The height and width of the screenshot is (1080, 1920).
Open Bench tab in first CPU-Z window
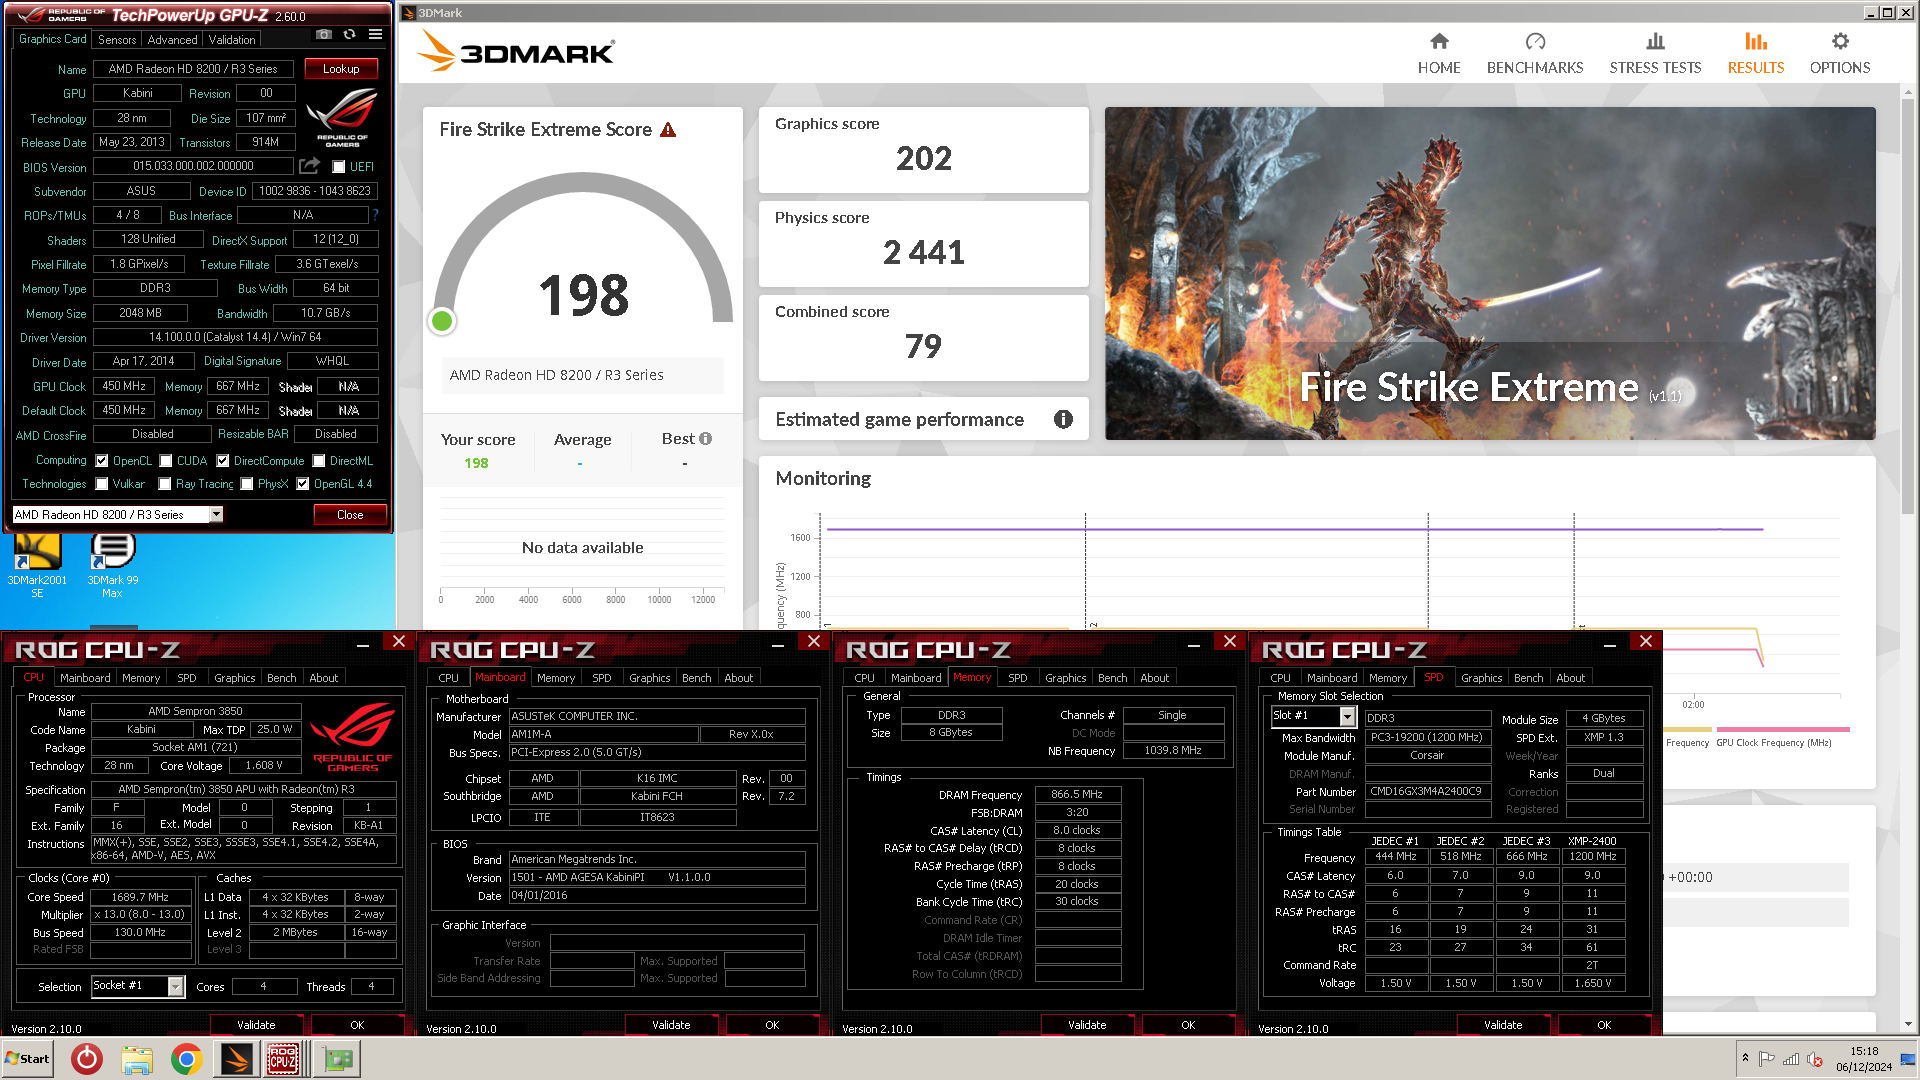click(282, 677)
